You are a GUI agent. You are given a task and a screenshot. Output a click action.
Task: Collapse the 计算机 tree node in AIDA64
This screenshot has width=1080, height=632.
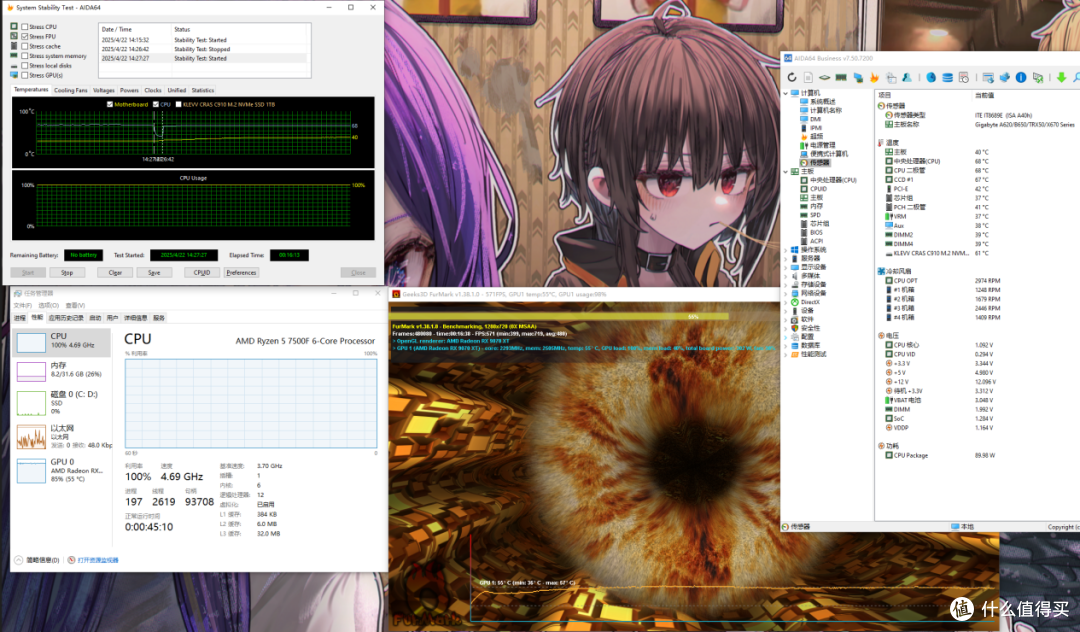pos(785,93)
